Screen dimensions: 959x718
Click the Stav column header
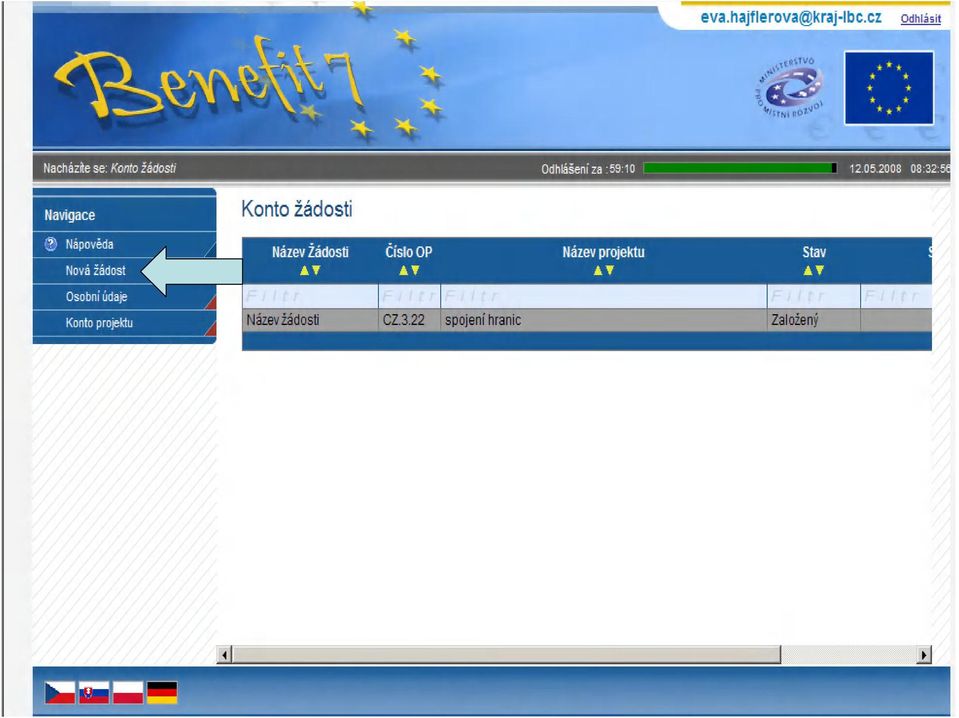click(814, 252)
